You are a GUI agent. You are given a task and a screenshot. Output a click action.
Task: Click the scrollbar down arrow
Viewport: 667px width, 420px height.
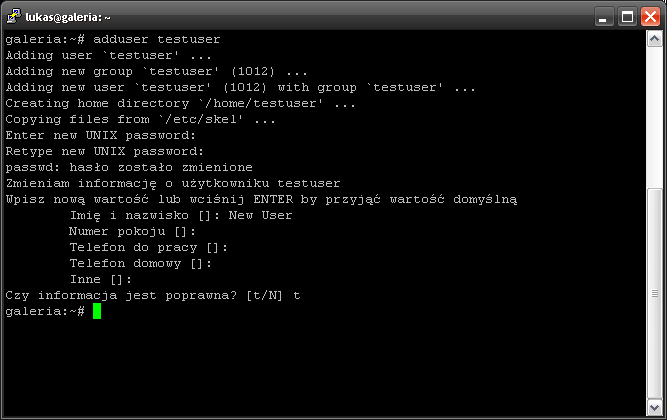coord(654,407)
